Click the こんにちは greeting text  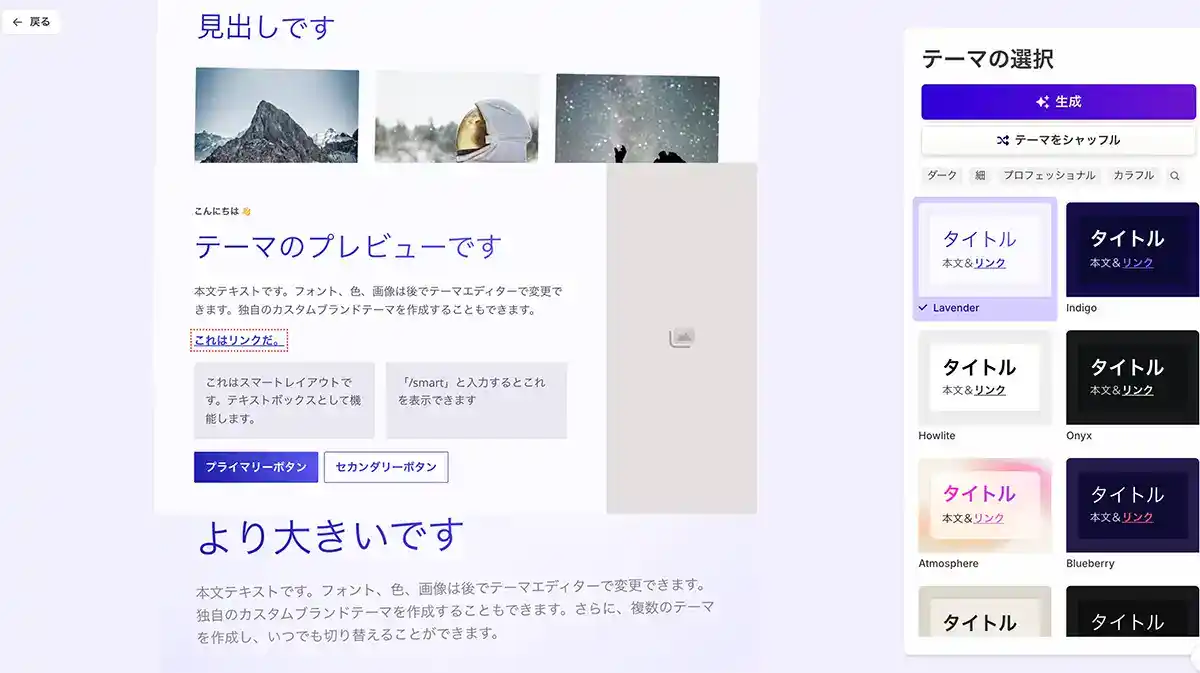[223, 211]
